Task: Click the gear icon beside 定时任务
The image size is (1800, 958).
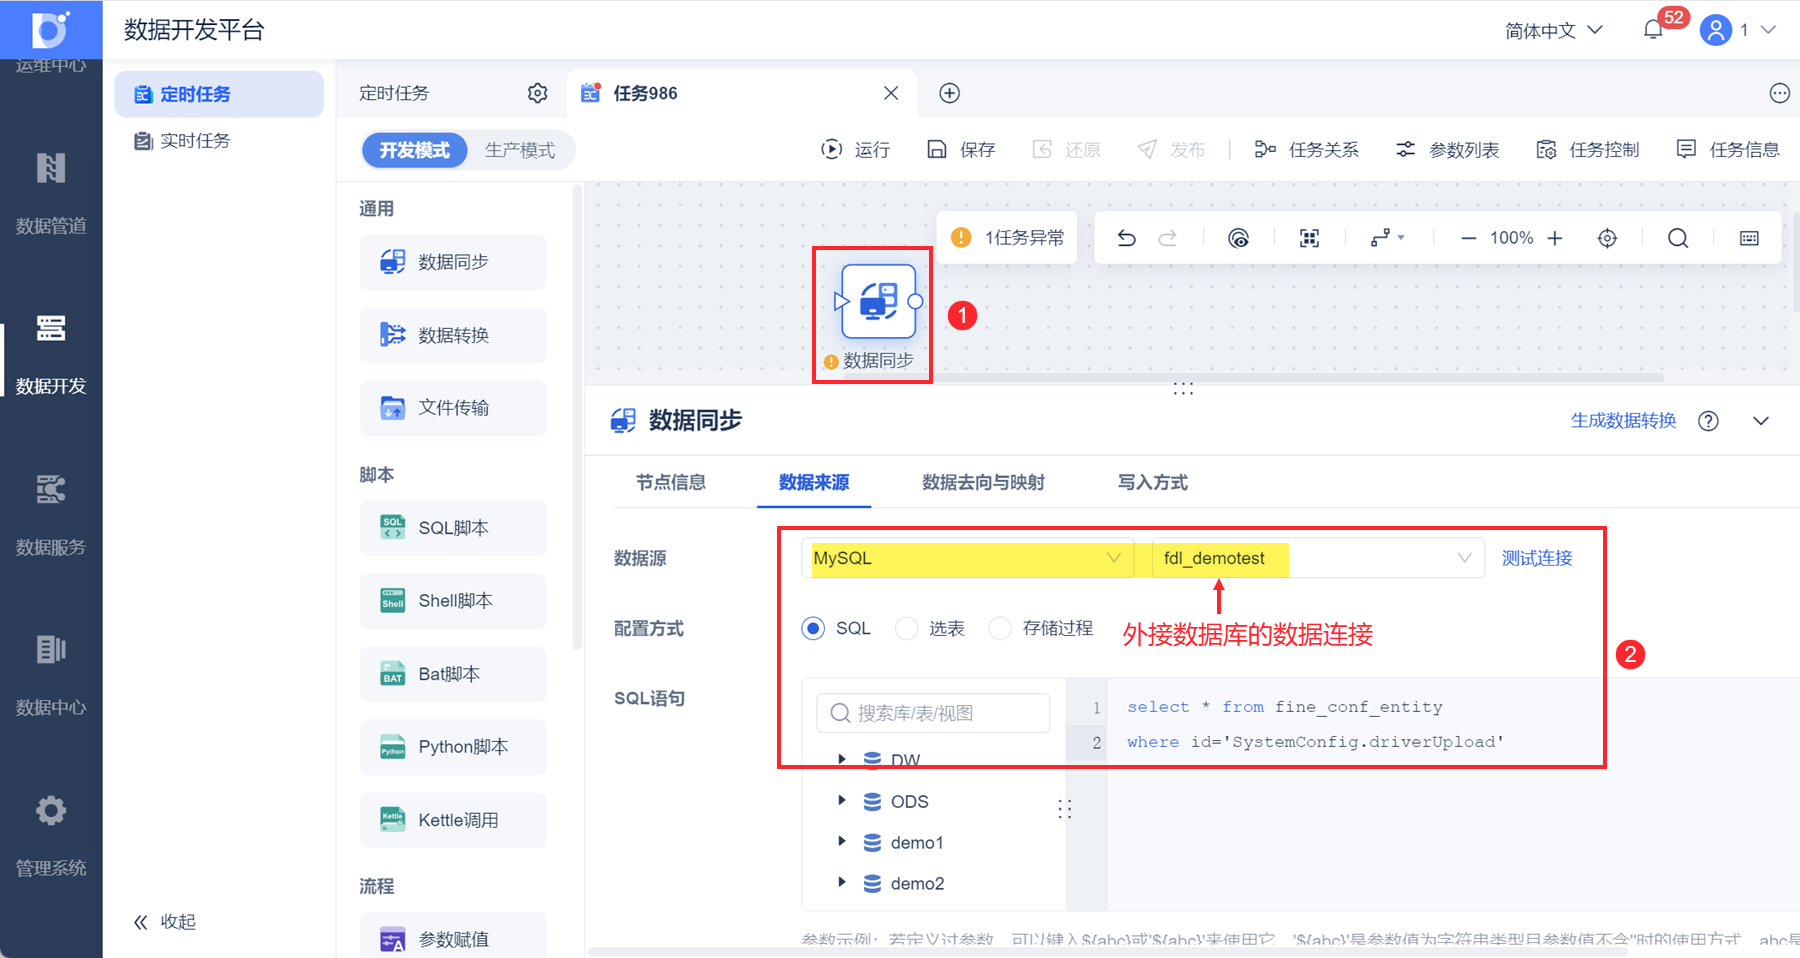Action: coord(538,93)
